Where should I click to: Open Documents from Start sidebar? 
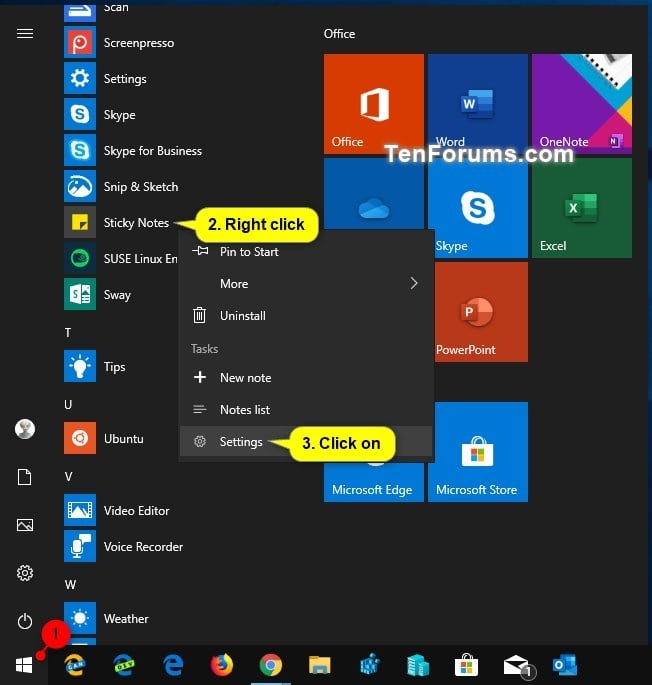[x=24, y=477]
